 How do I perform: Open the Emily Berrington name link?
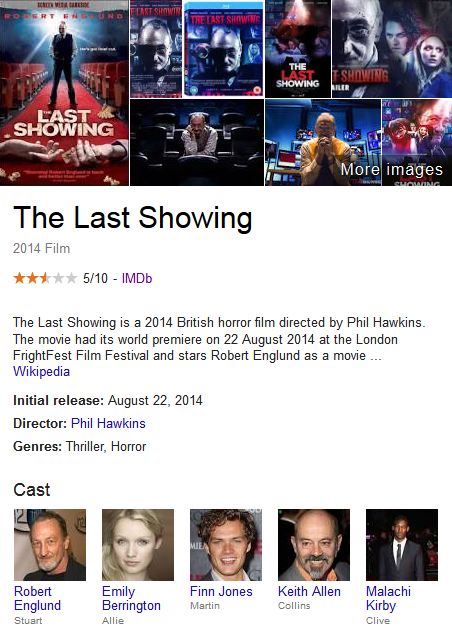point(131,598)
